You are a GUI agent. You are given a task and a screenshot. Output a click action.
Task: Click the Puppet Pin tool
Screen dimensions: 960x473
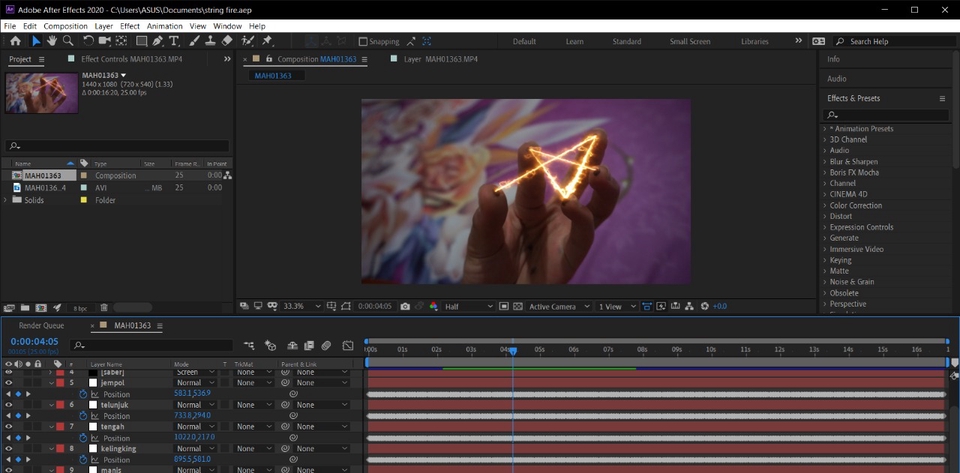click(267, 41)
